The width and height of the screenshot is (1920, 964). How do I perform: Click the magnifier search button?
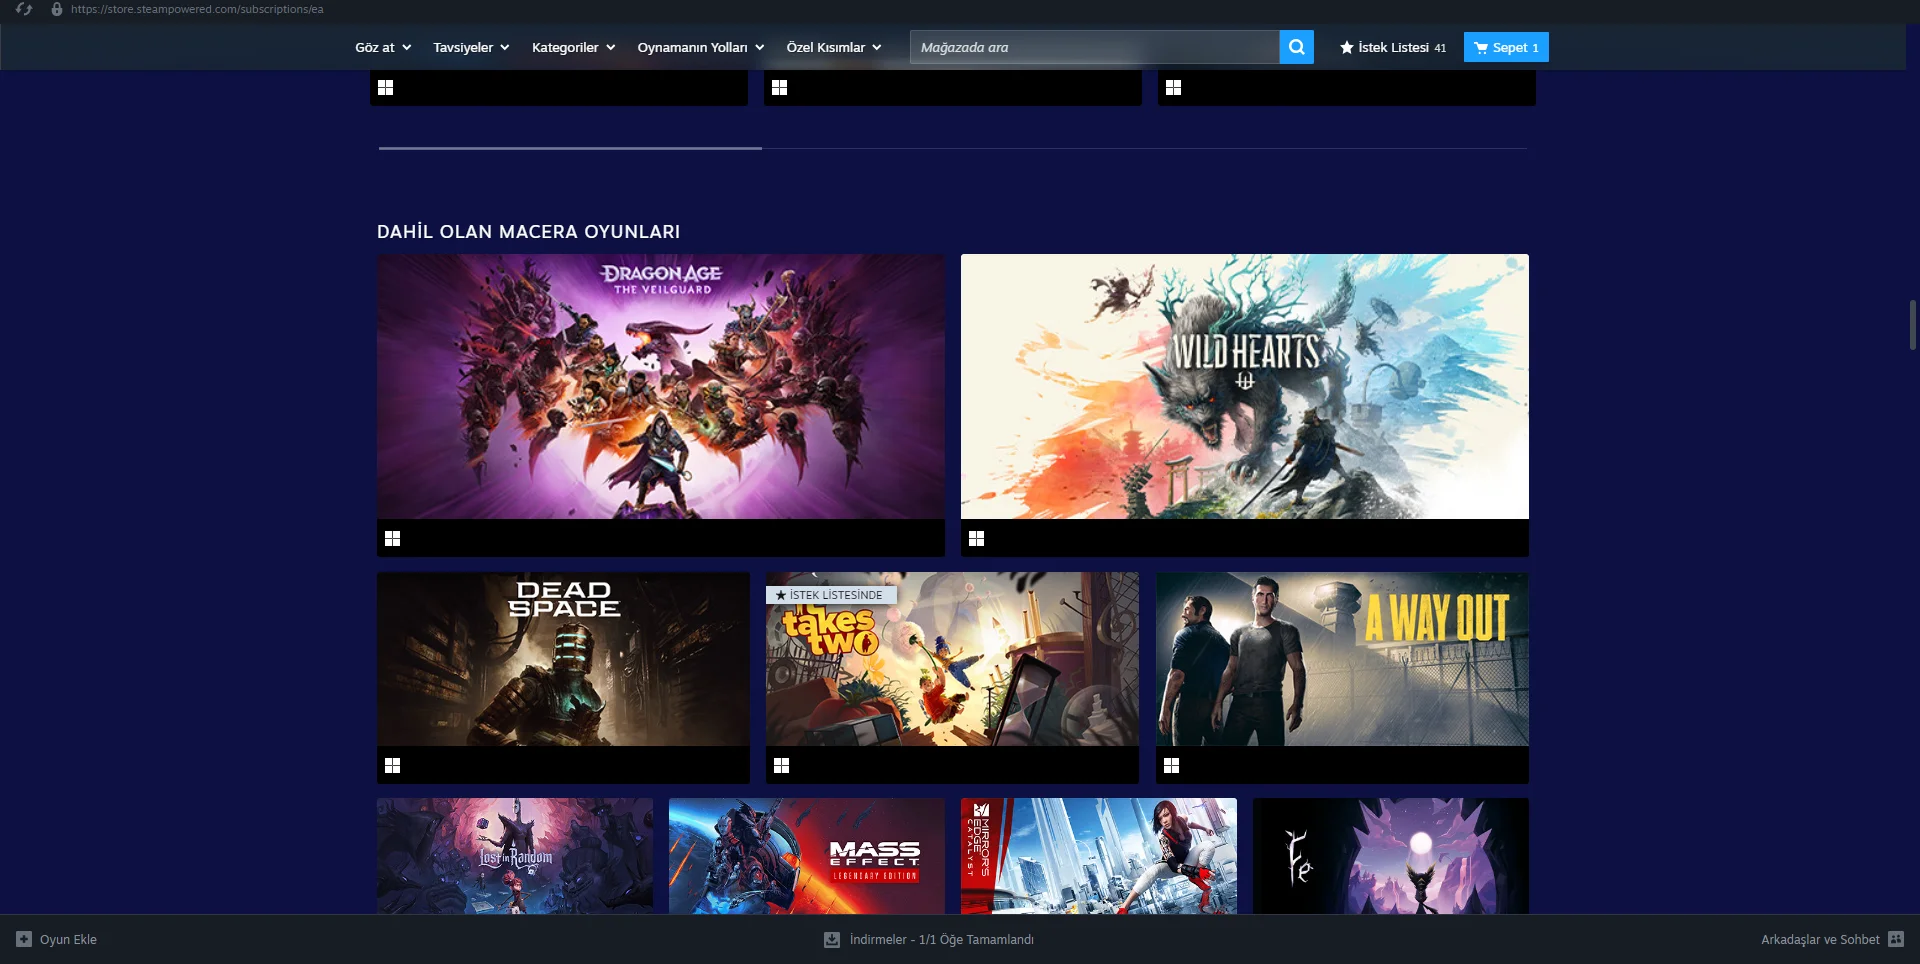click(1296, 47)
